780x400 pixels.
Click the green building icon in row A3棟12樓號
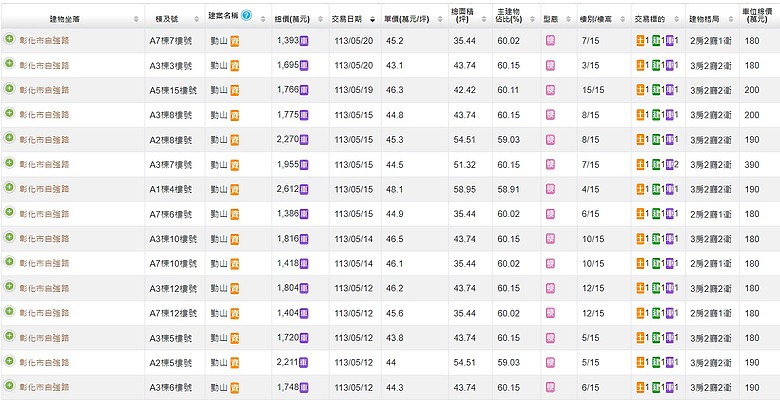coord(656,289)
